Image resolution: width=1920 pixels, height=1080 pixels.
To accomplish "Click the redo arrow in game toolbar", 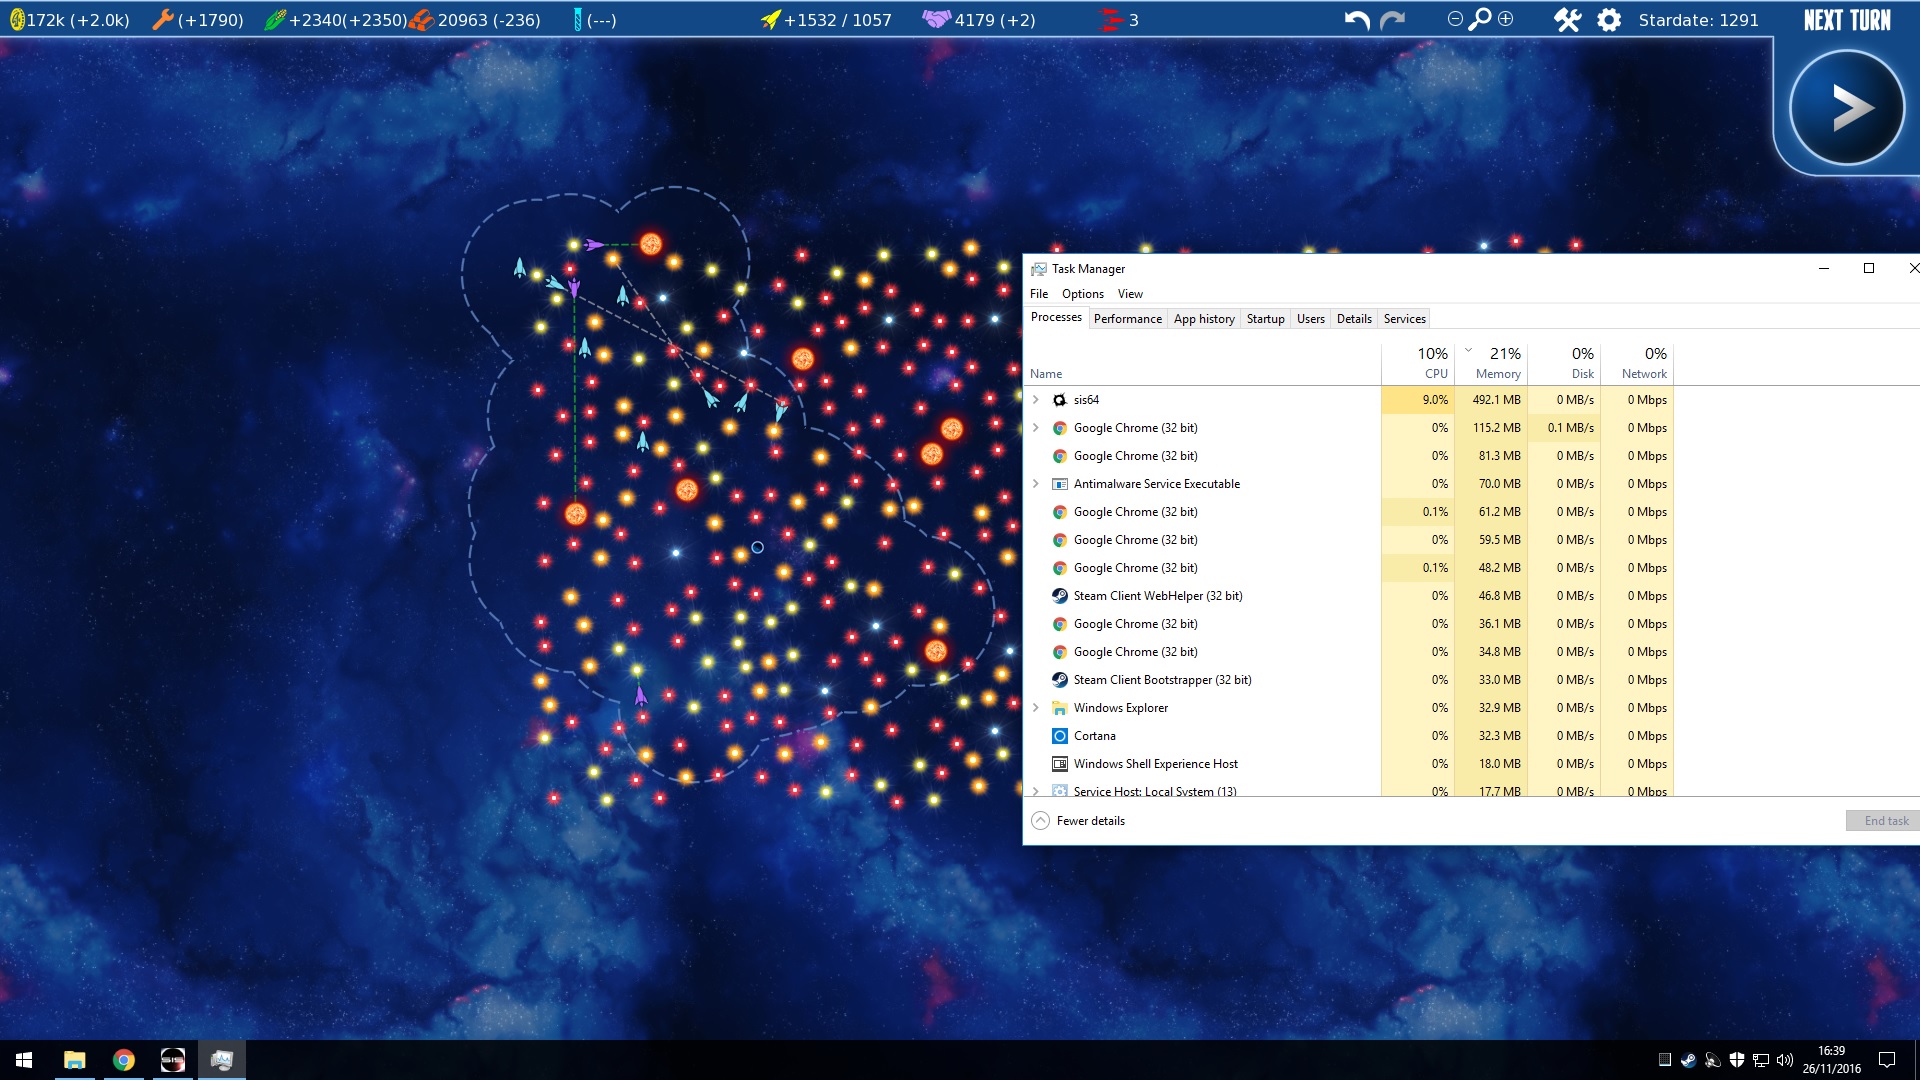I will [x=1393, y=20].
